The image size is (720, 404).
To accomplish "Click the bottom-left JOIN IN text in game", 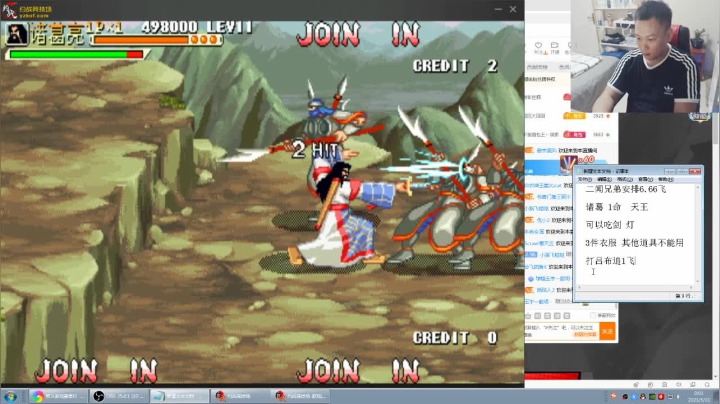I will click(x=96, y=370).
